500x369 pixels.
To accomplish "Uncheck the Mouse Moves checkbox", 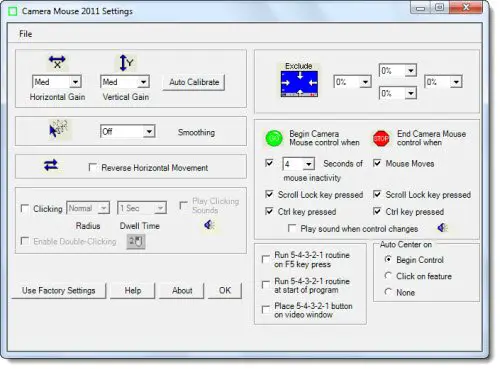I will 377,163.
